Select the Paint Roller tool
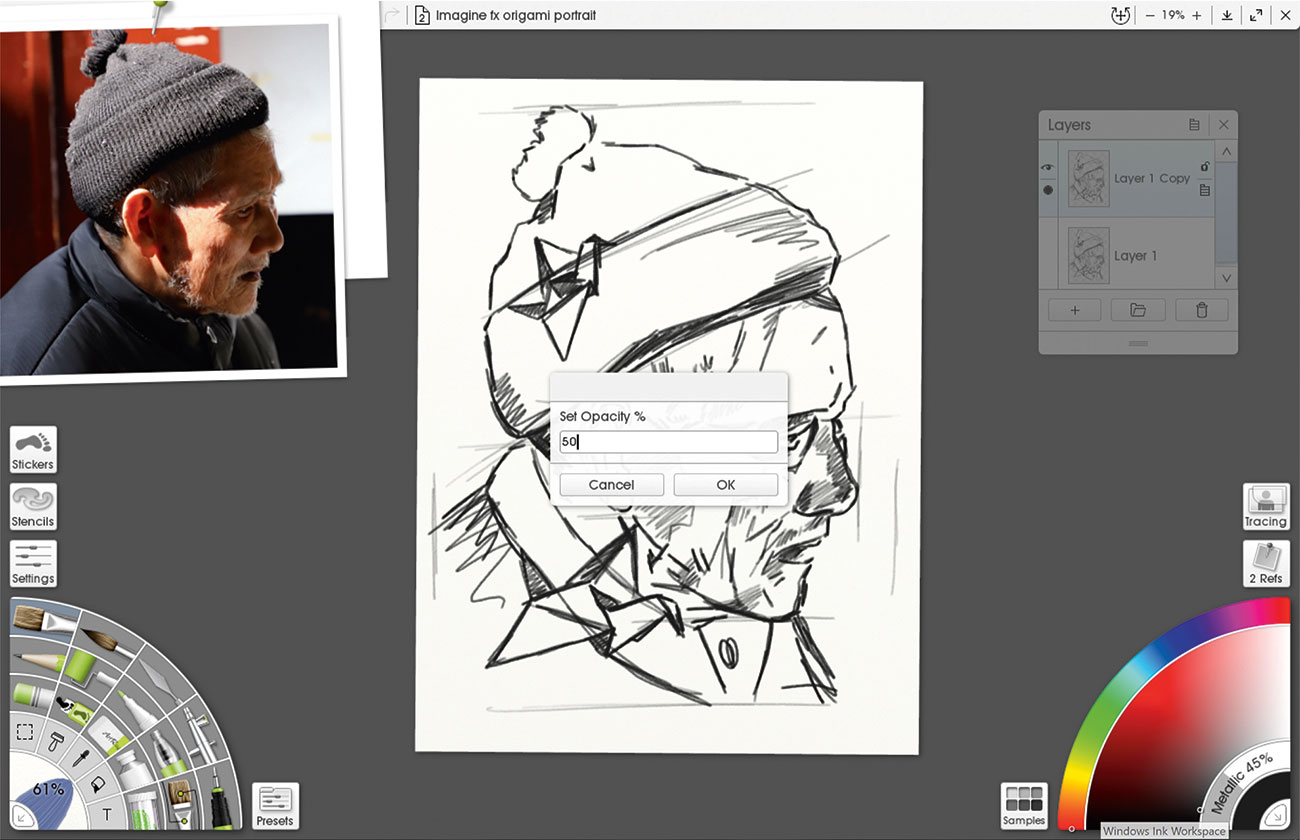 pos(89,670)
